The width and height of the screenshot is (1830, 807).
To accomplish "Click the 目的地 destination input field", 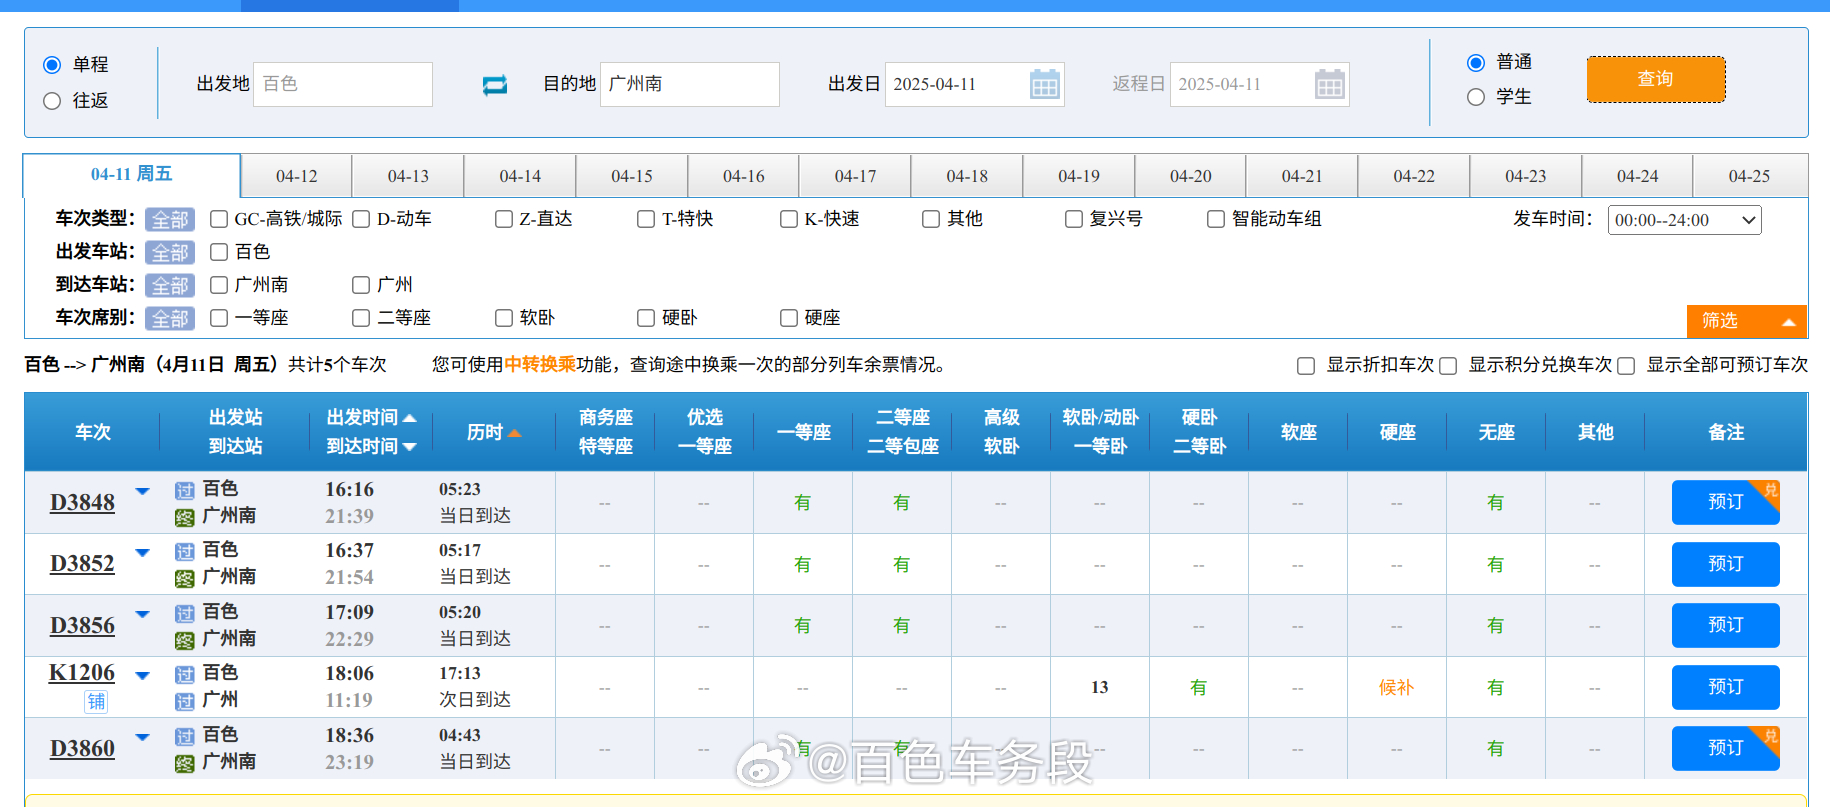I will click(x=689, y=84).
